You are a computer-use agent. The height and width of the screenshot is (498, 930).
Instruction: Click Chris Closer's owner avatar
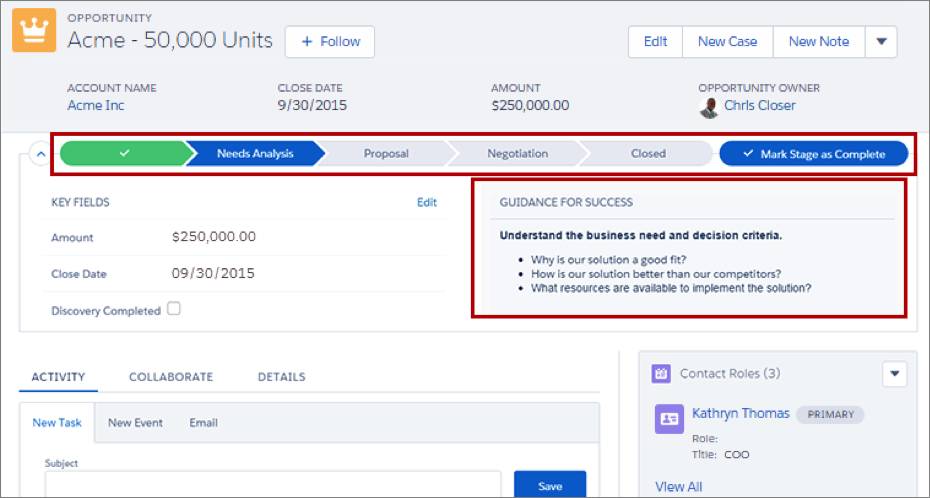708,107
